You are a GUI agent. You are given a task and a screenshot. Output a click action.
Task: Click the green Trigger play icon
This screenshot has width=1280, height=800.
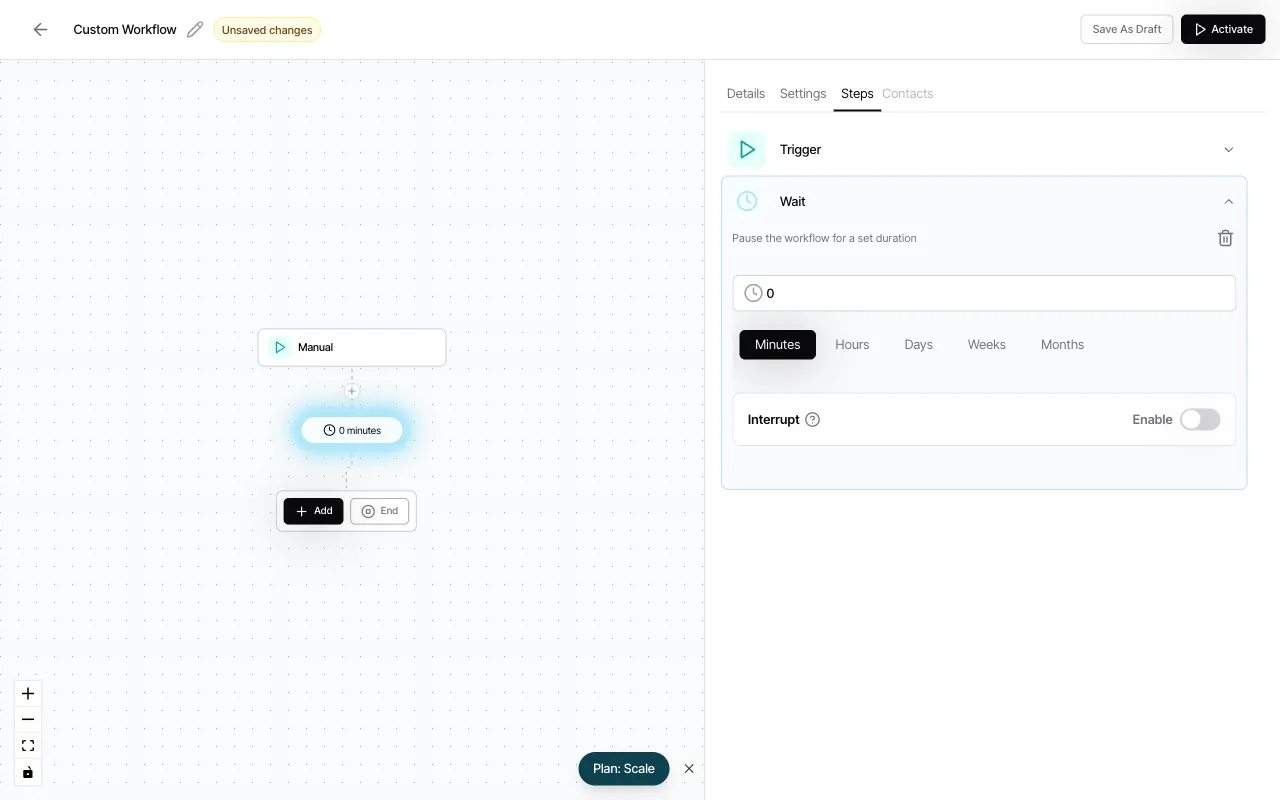pos(747,149)
